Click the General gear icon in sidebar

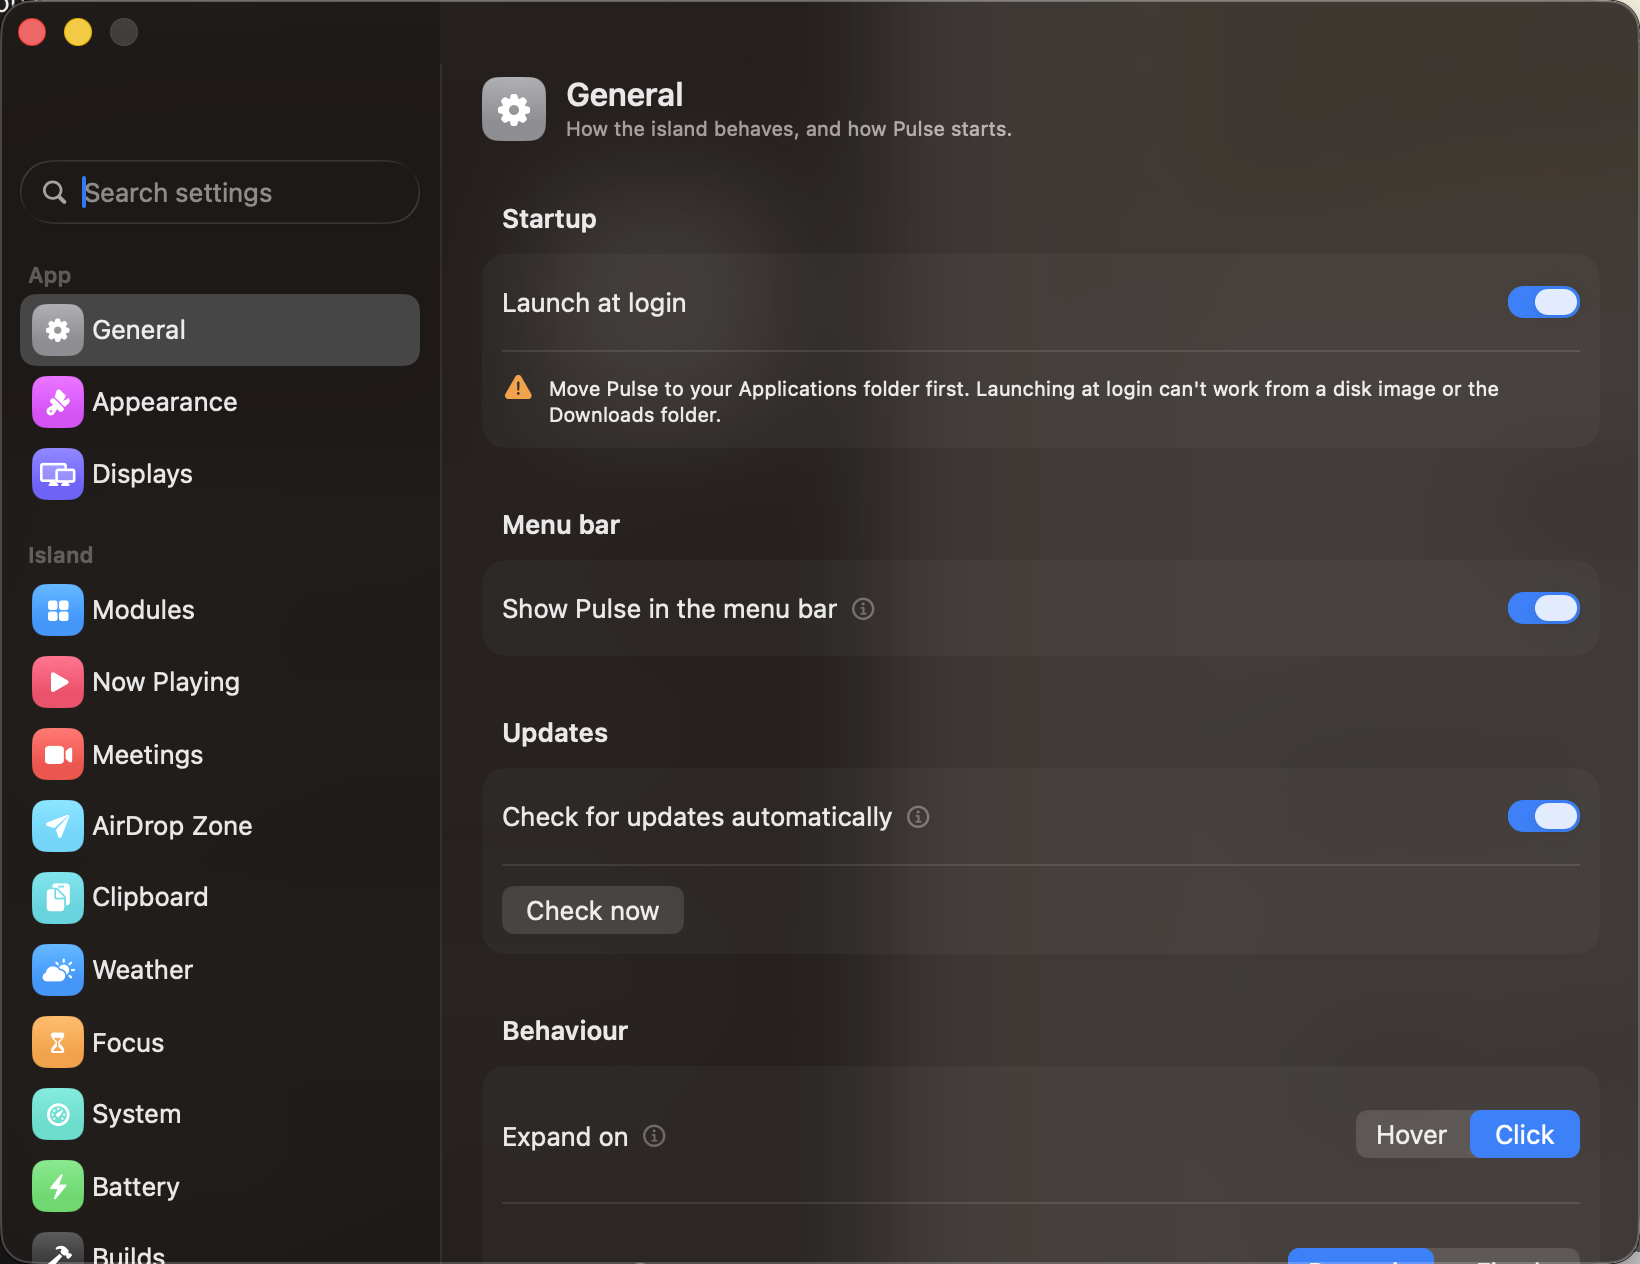pyautogui.click(x=58, y=330)
